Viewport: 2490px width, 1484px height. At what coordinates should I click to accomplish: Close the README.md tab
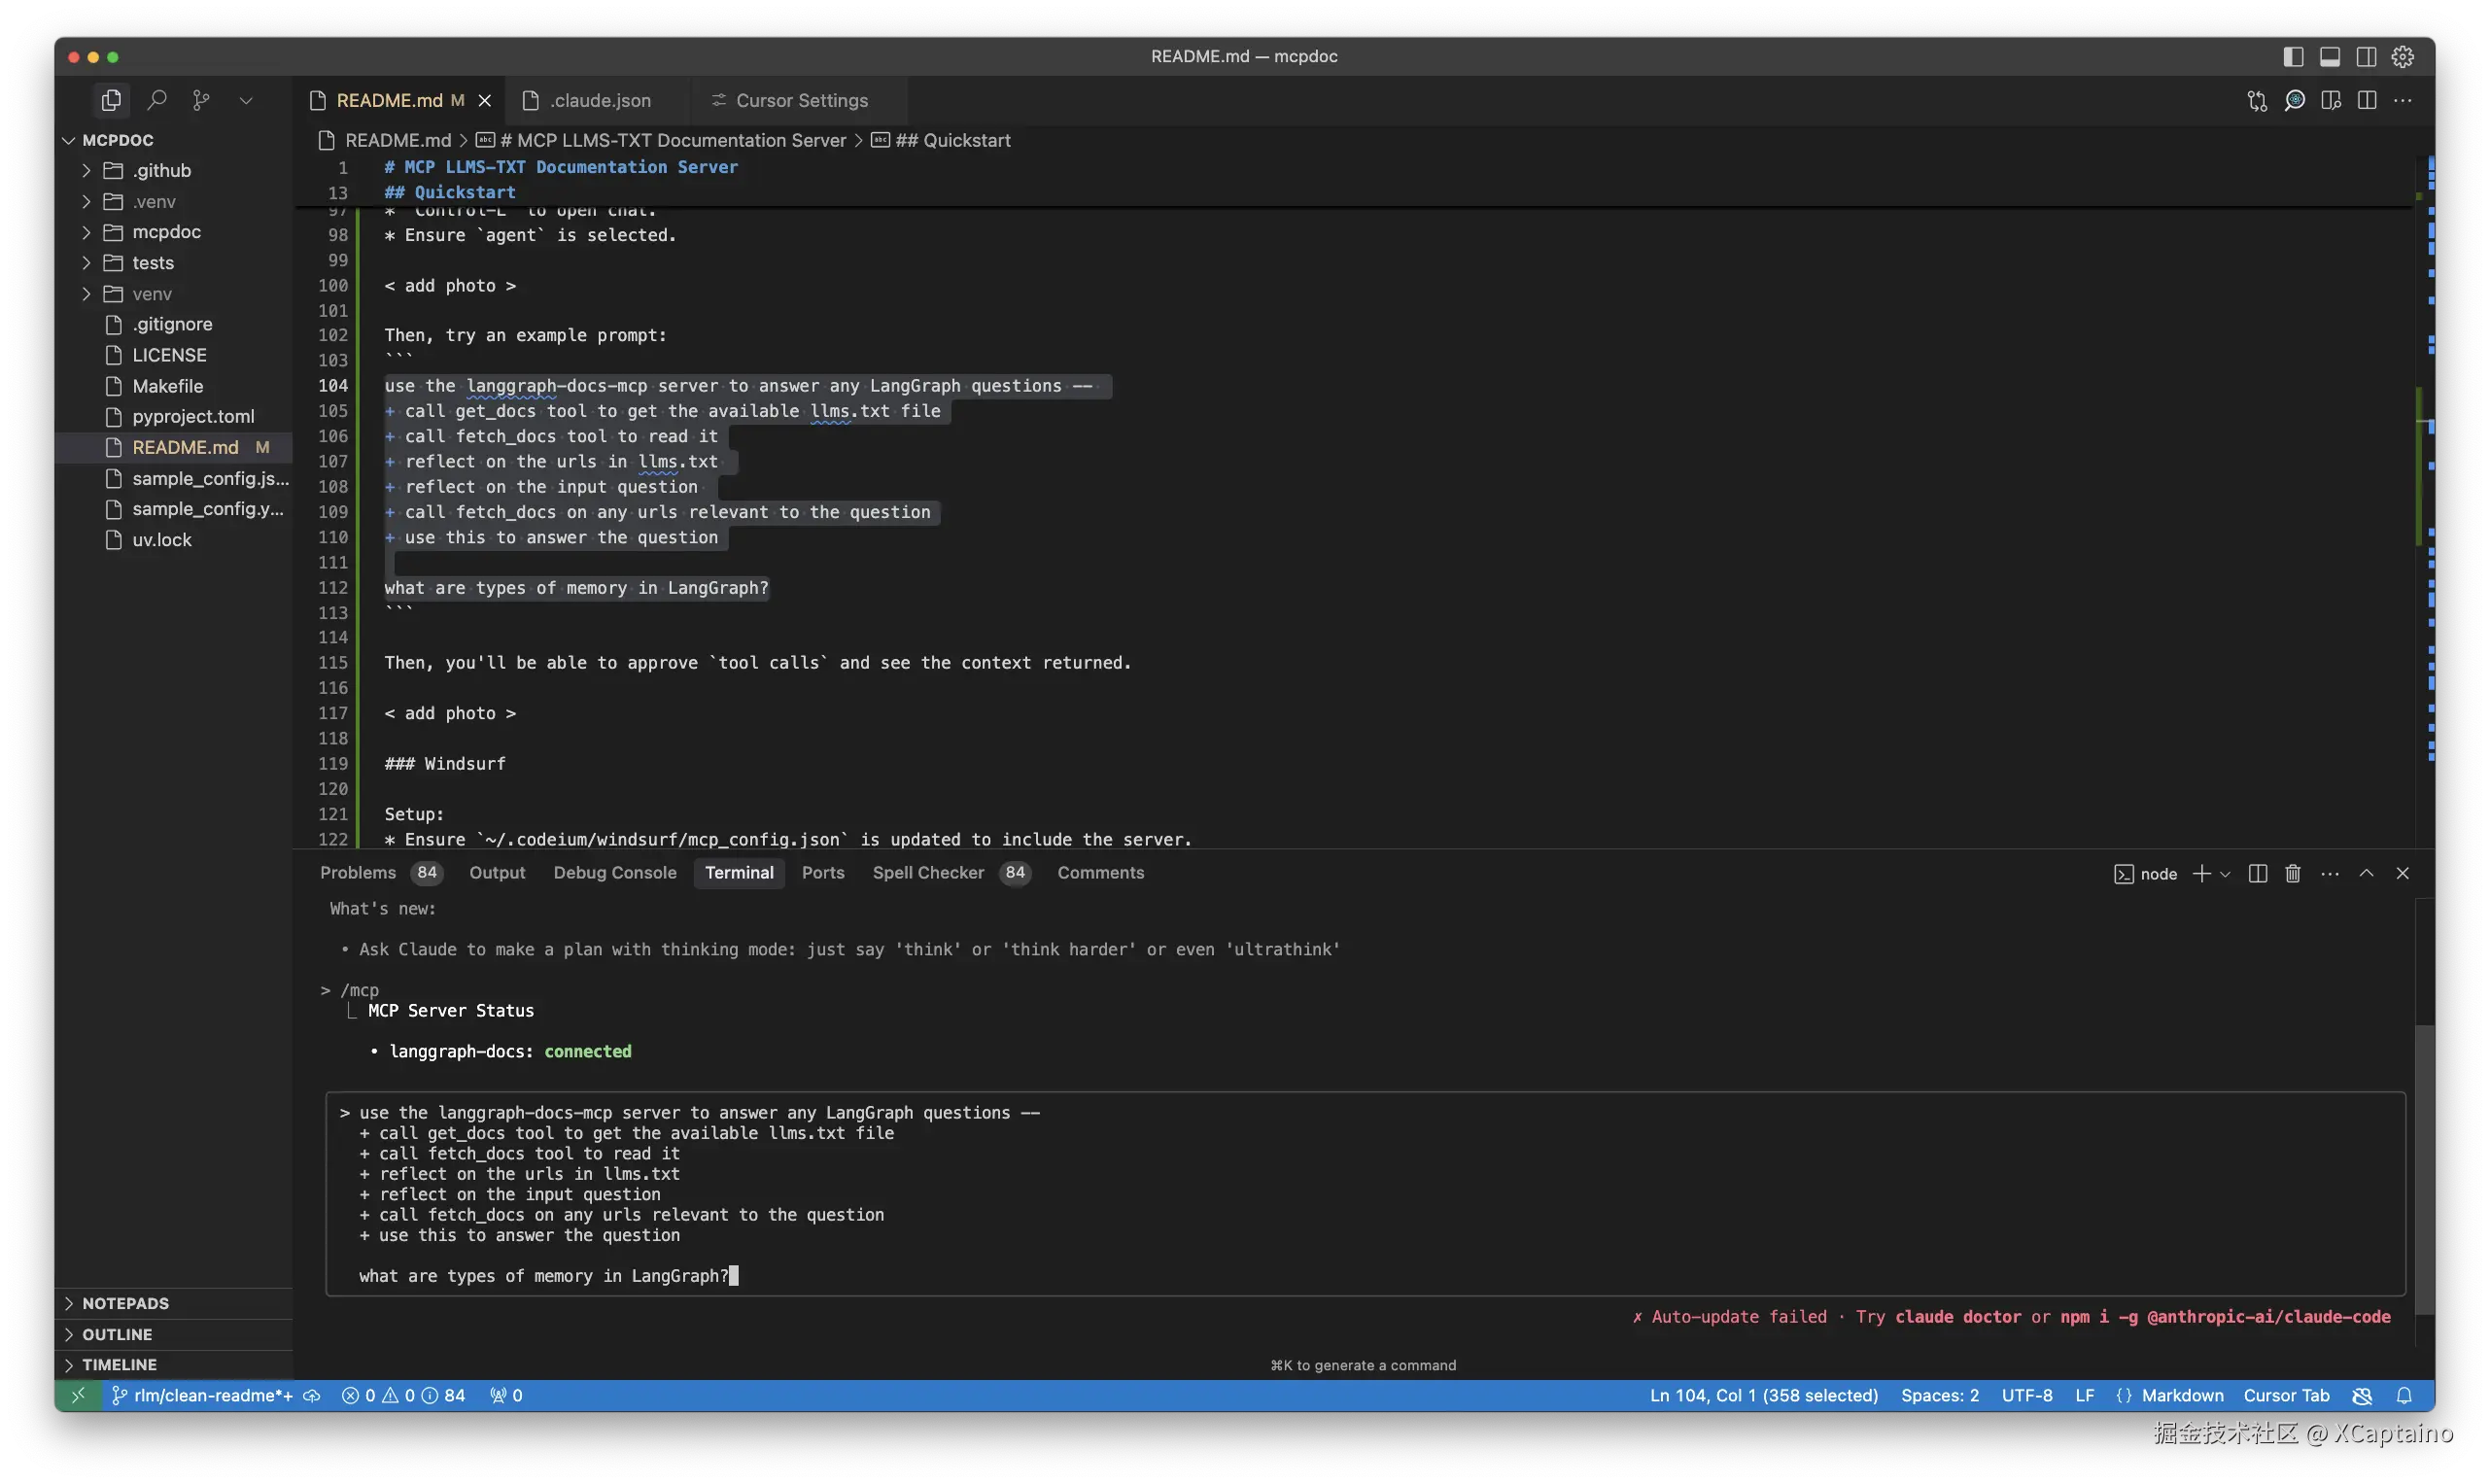pyautogui.click(x=485, y=101)
